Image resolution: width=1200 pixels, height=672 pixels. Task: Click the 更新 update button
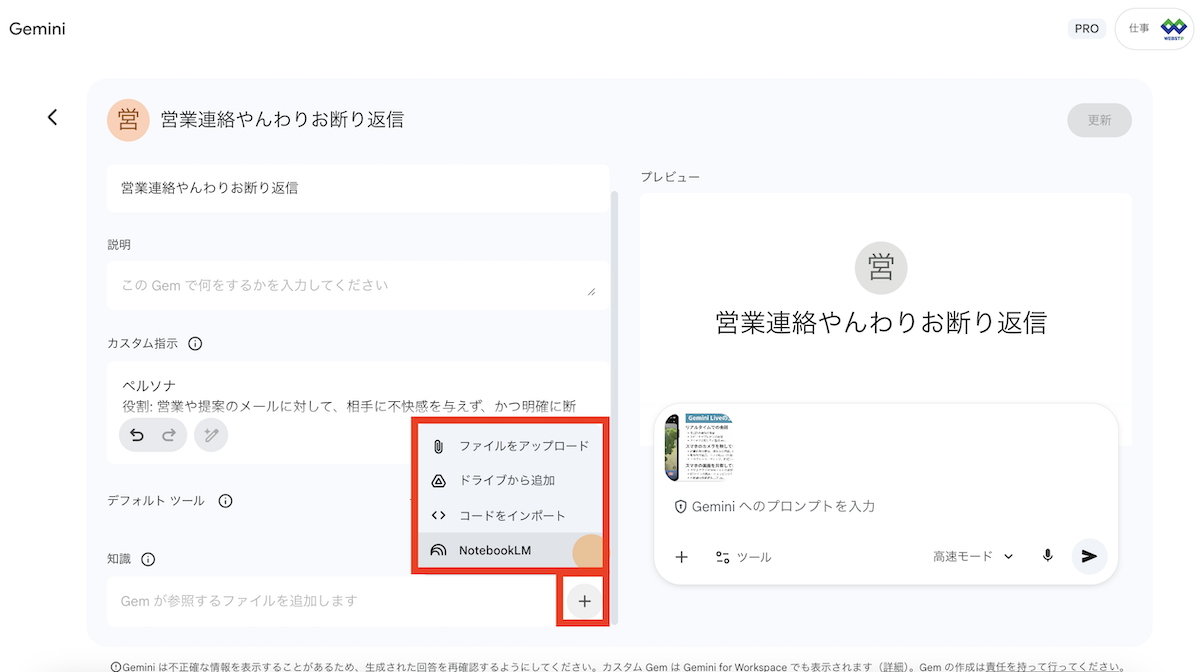[1099, 119]
